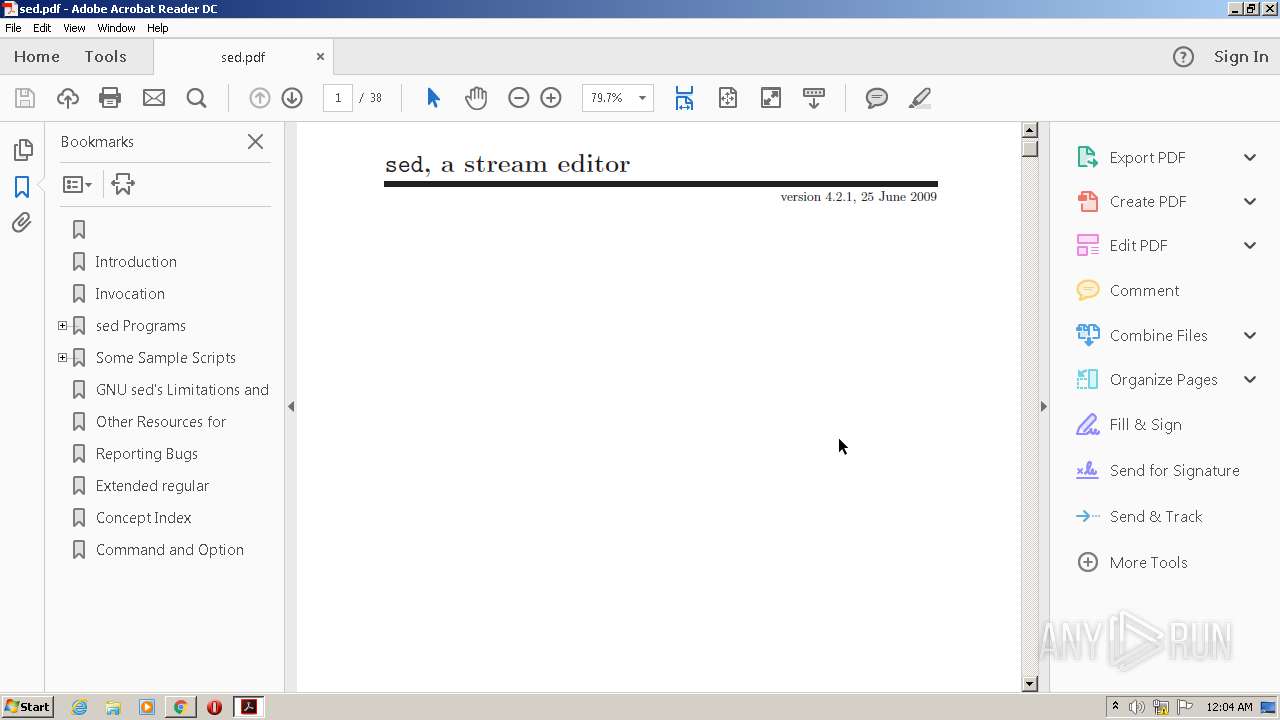The image size is (1280, 720).
Task: Toggle the Bookmarks panel sidebar icon
Action: coord(22,187)
